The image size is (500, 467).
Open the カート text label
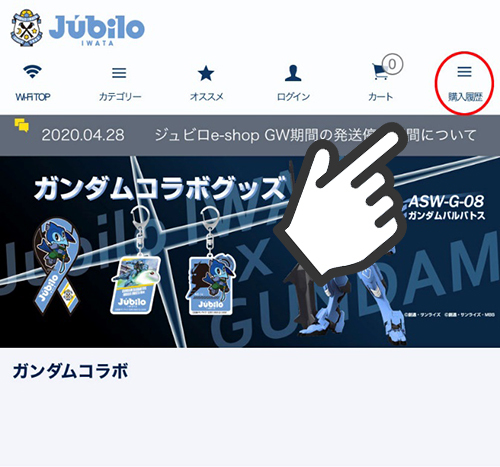[380, 97]
